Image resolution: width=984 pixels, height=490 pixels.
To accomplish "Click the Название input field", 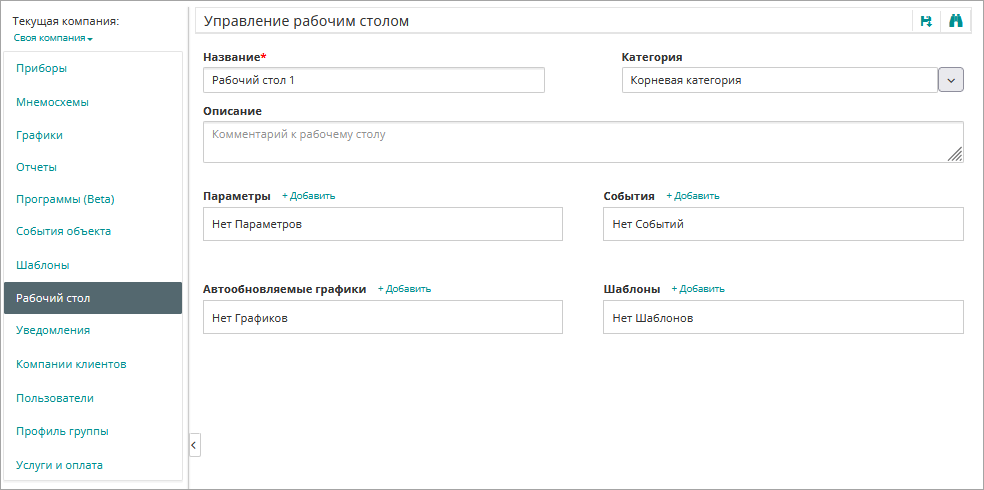I will [373, 80].
